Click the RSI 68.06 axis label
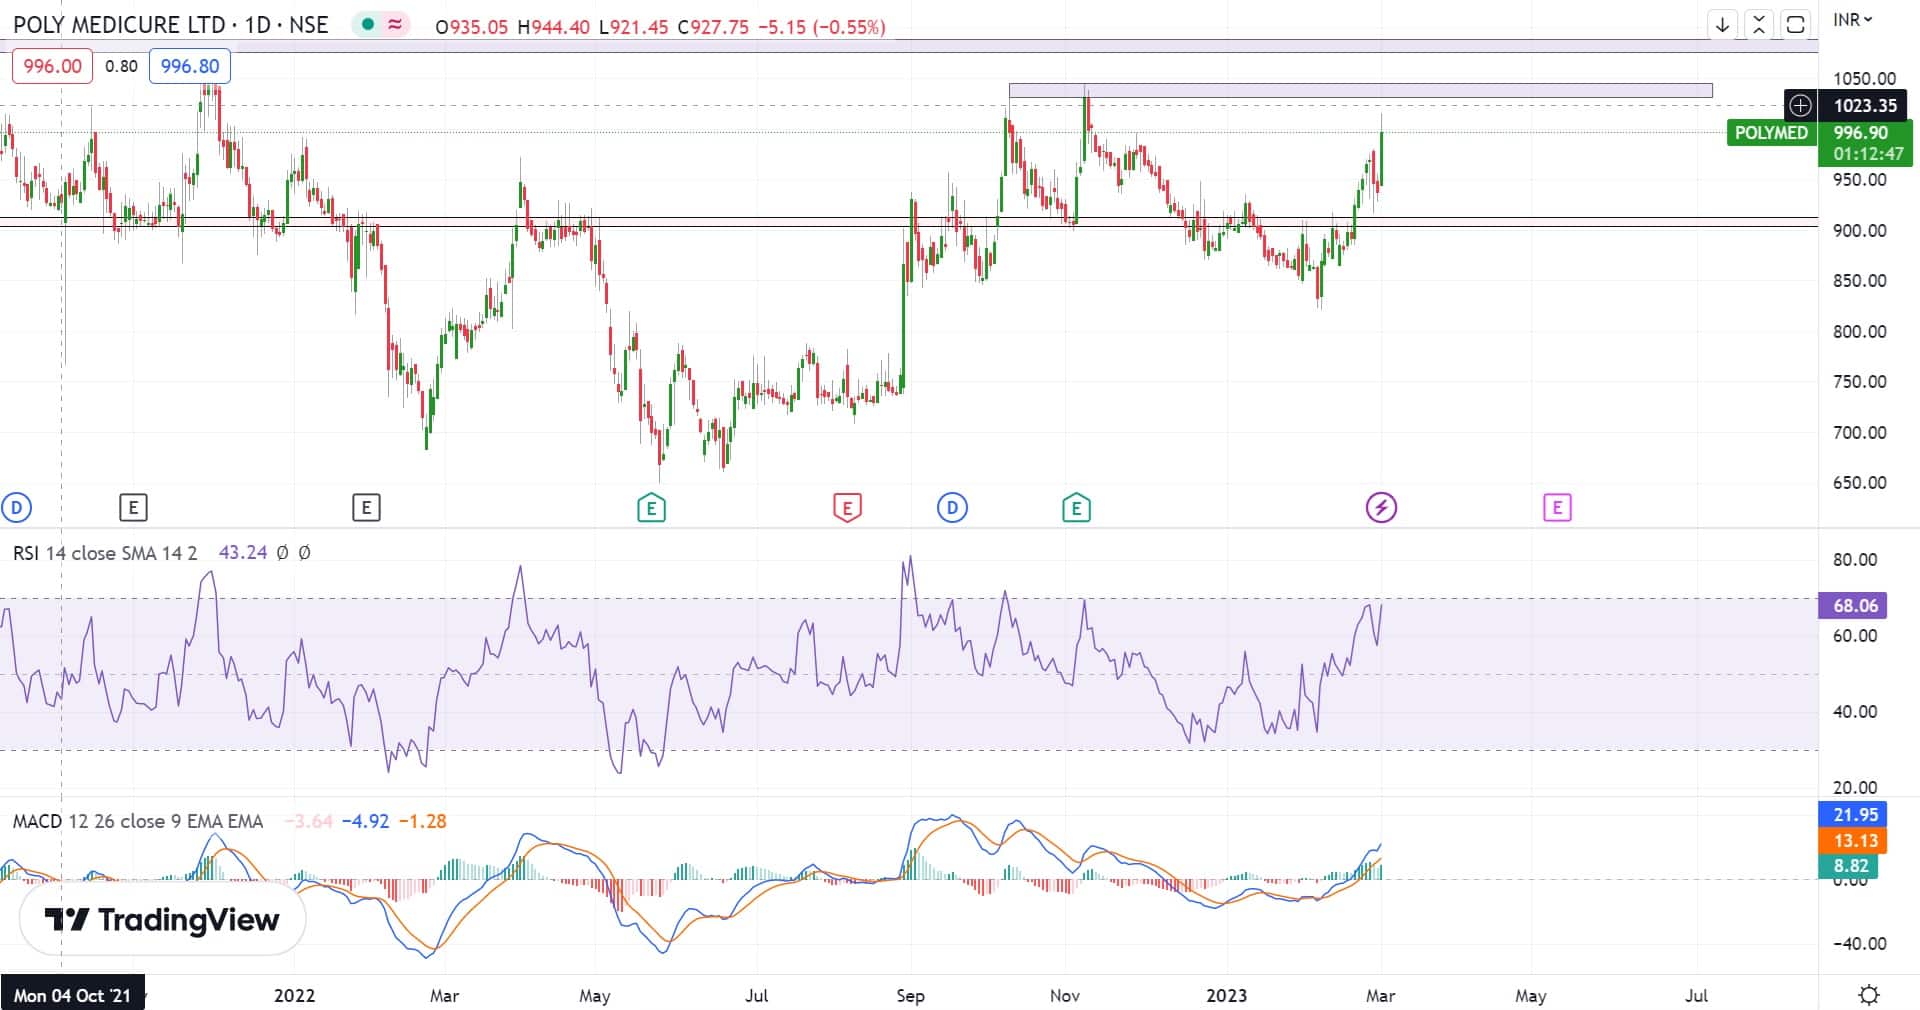Image resolution: width=1920 pixels, height=1010 pixels. pos(1855,605)
